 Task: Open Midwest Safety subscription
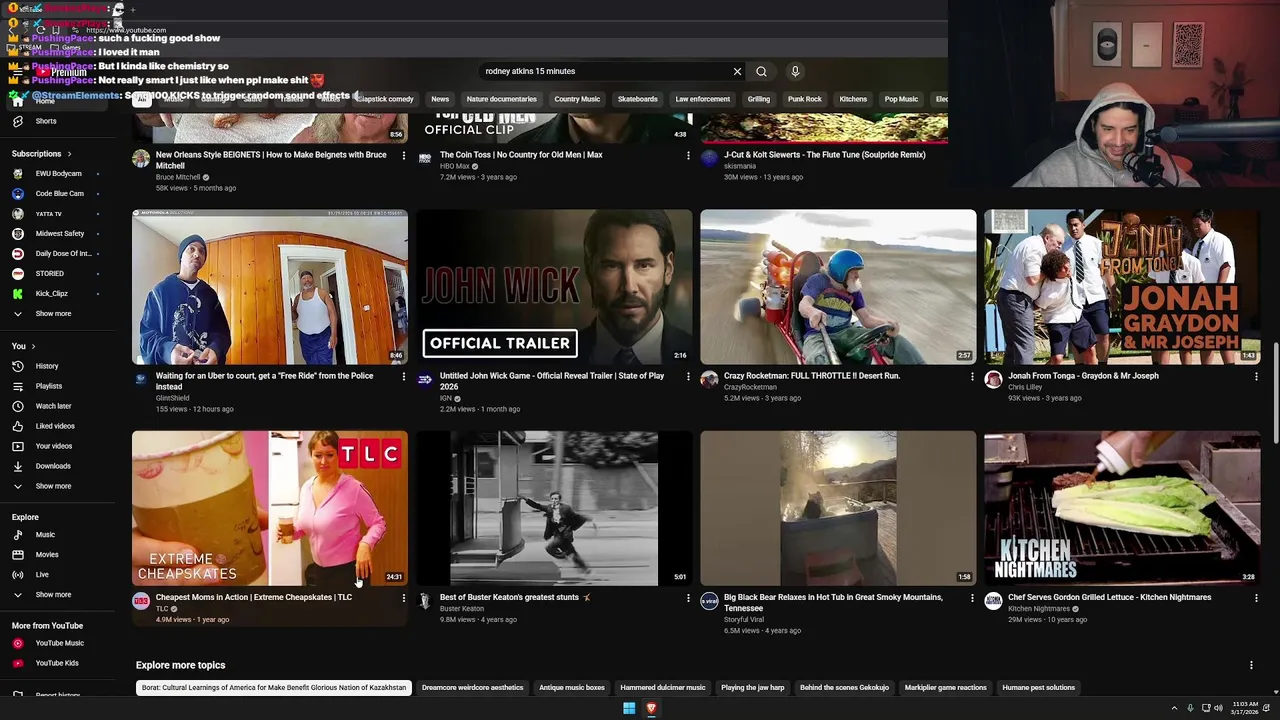60,234
